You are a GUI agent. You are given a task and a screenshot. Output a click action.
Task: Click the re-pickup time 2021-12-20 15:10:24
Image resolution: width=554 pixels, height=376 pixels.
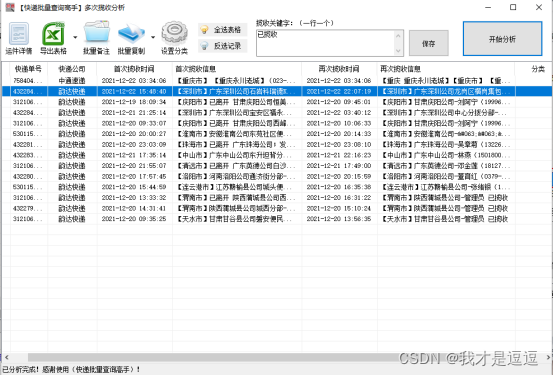[339, 208]
